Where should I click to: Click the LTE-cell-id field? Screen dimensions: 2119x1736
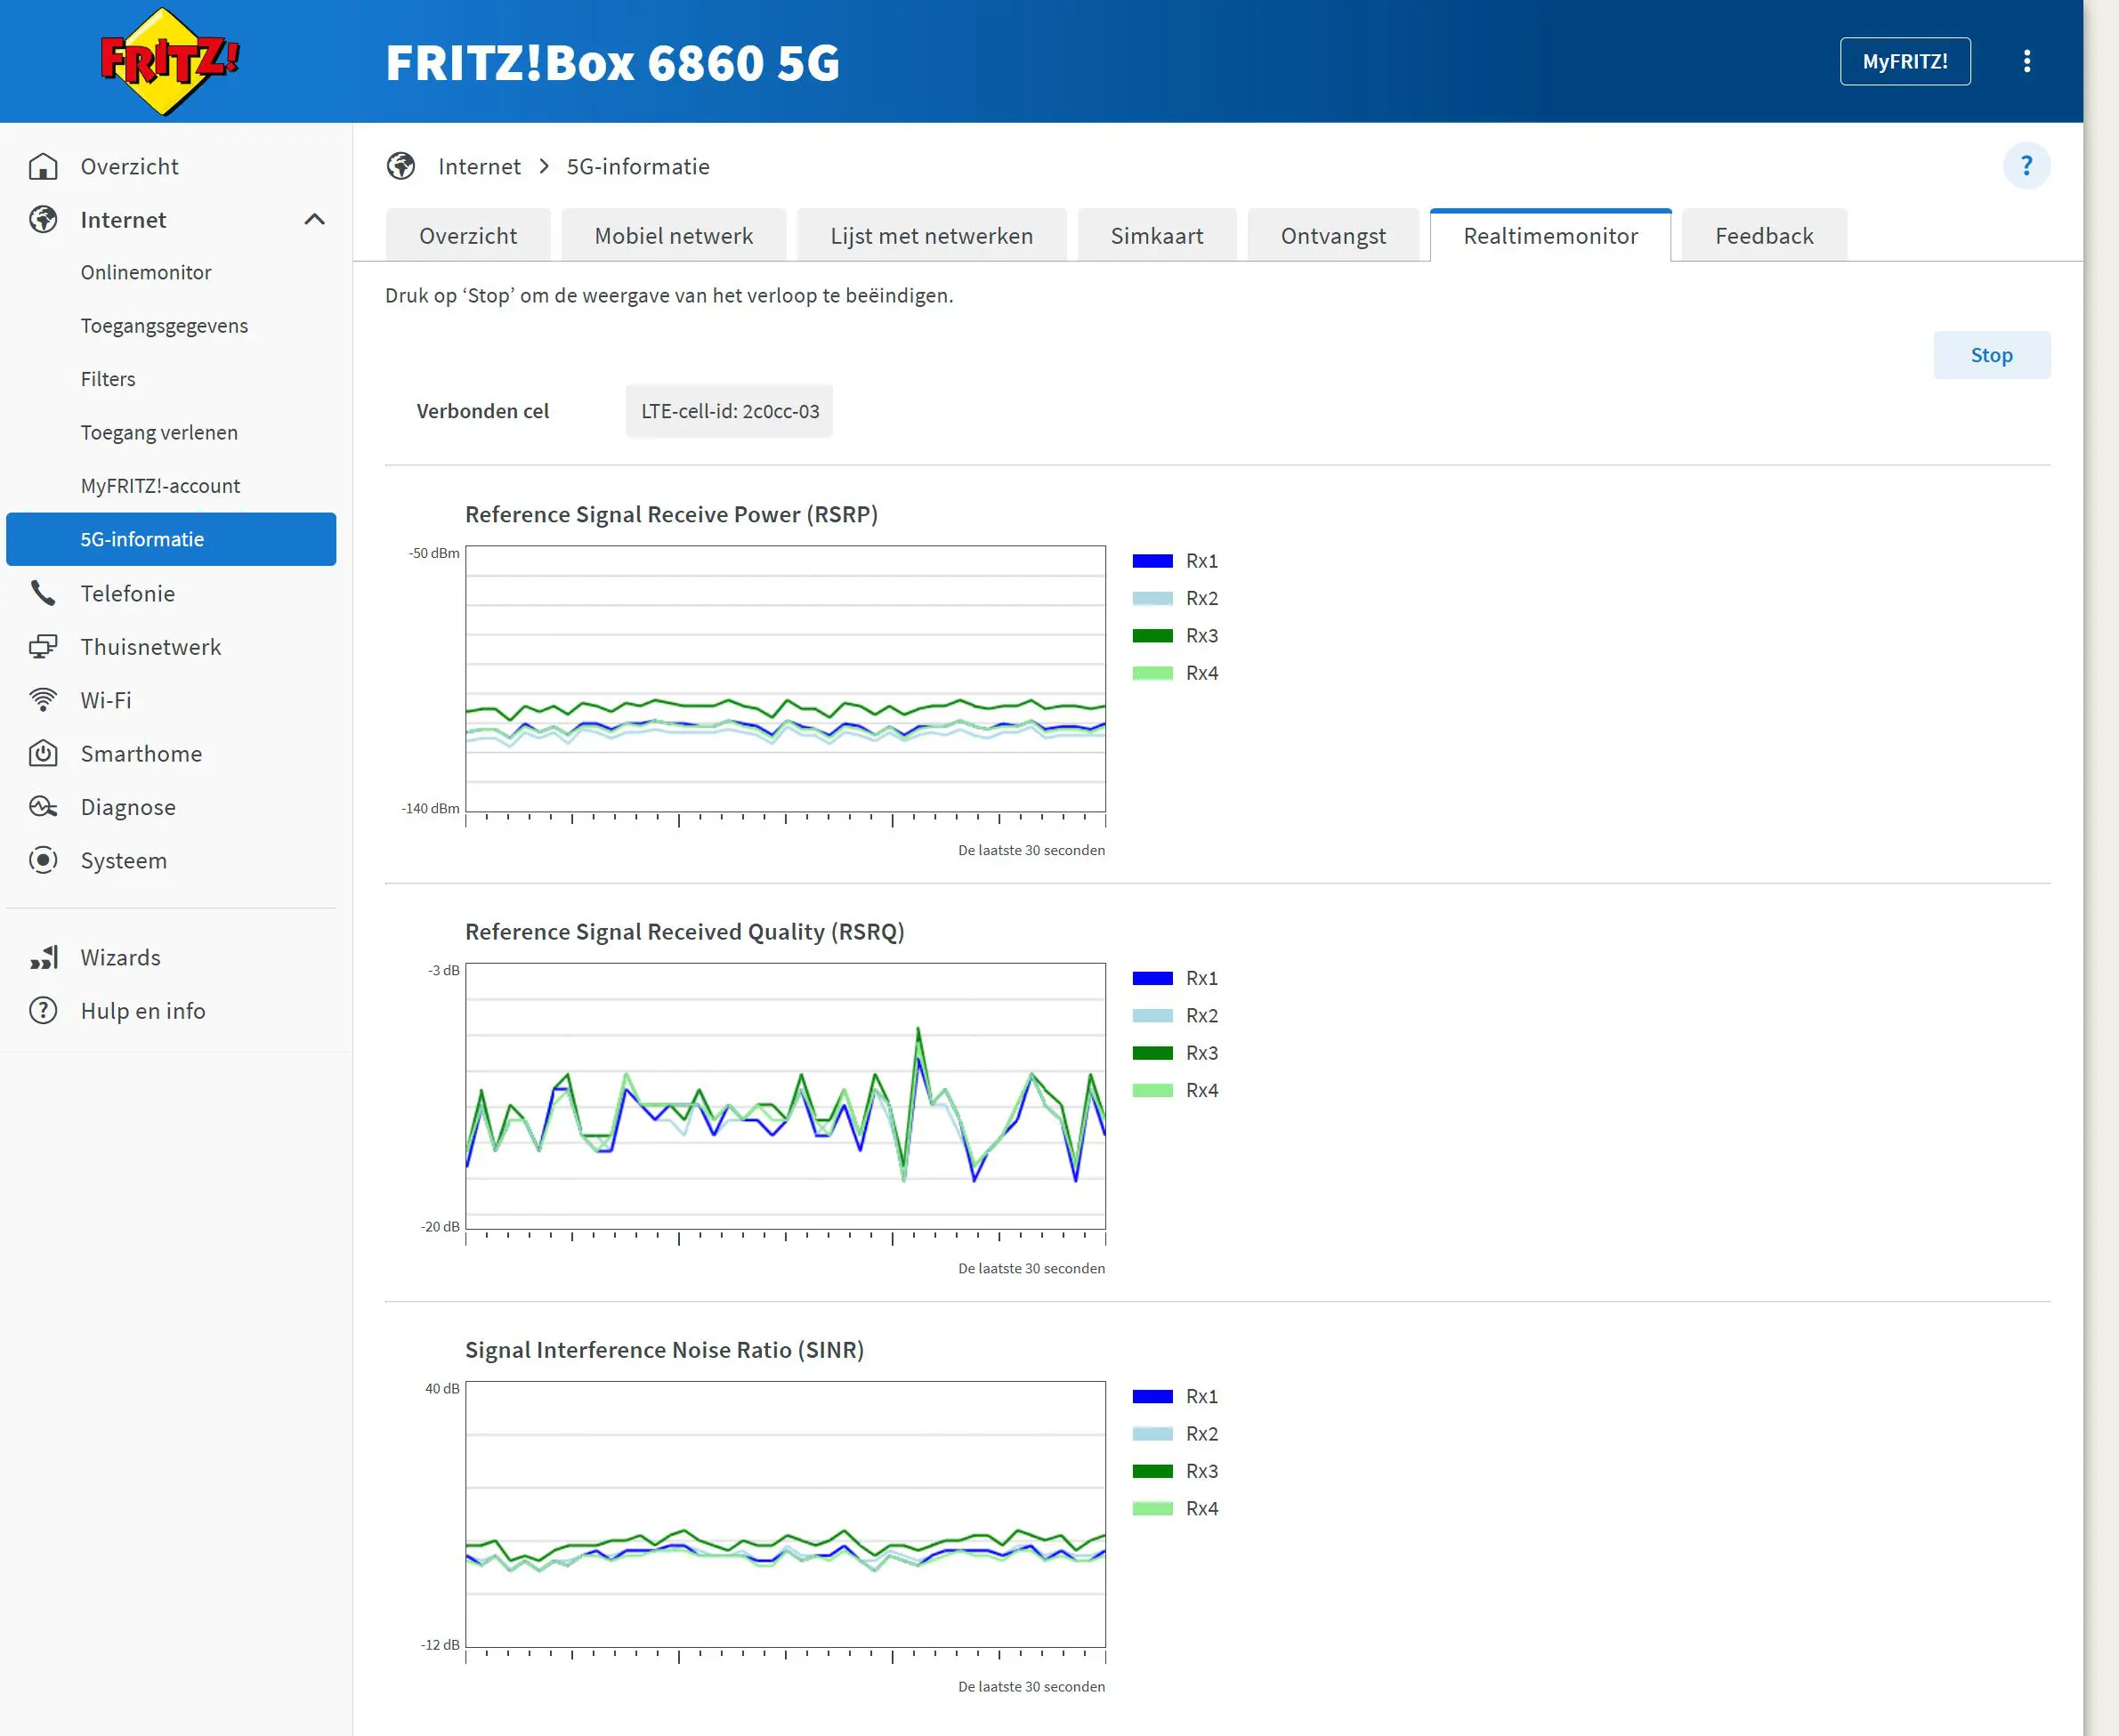click(729, 411)
